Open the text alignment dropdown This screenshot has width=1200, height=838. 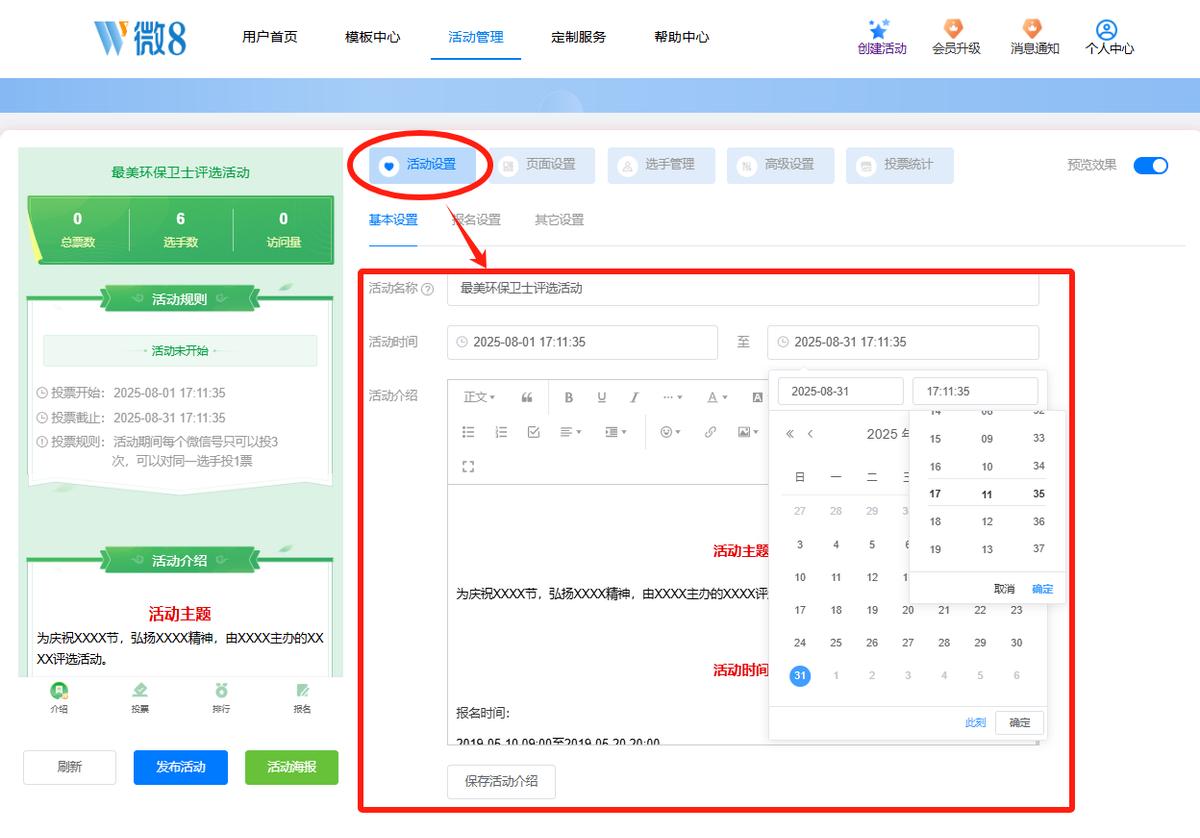click(572, 432)
